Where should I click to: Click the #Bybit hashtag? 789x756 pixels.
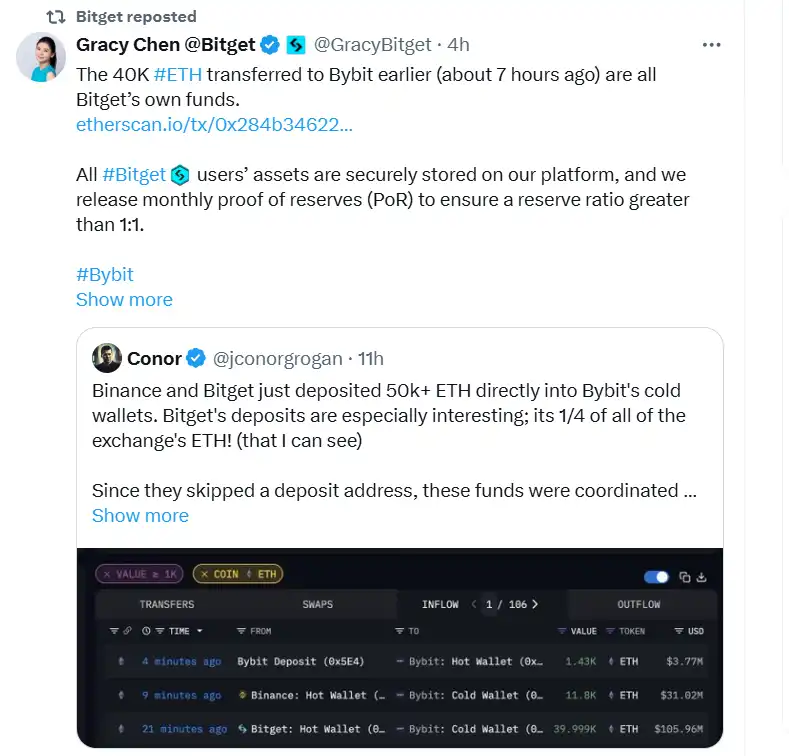(x=104, y=275)
